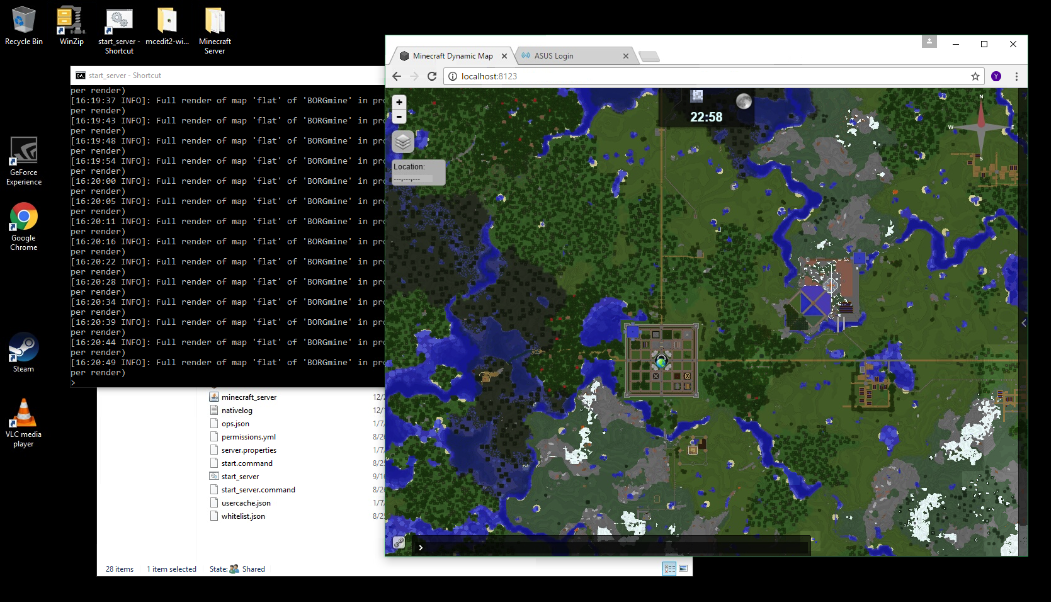Open the Minecraft Server desktop folder
This screenshot has height=602, width=1051.
tap(214, 31)
